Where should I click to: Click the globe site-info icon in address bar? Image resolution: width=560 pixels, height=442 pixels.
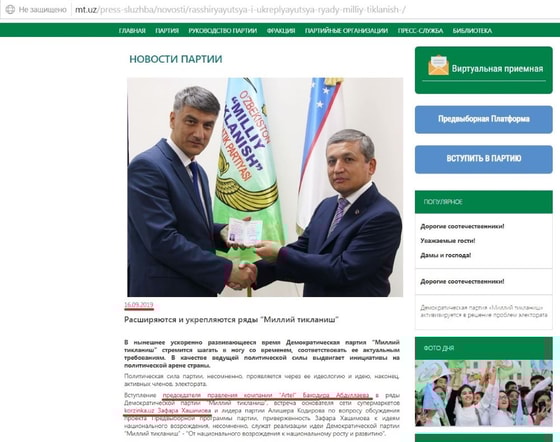point(10,9)
